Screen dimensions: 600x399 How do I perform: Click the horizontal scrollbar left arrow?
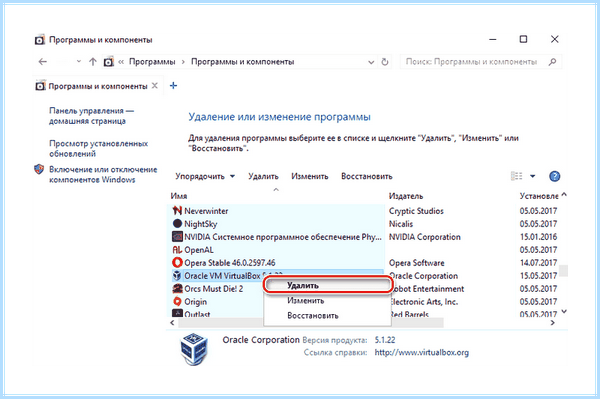pyautogui.click(x=172, y=323)
